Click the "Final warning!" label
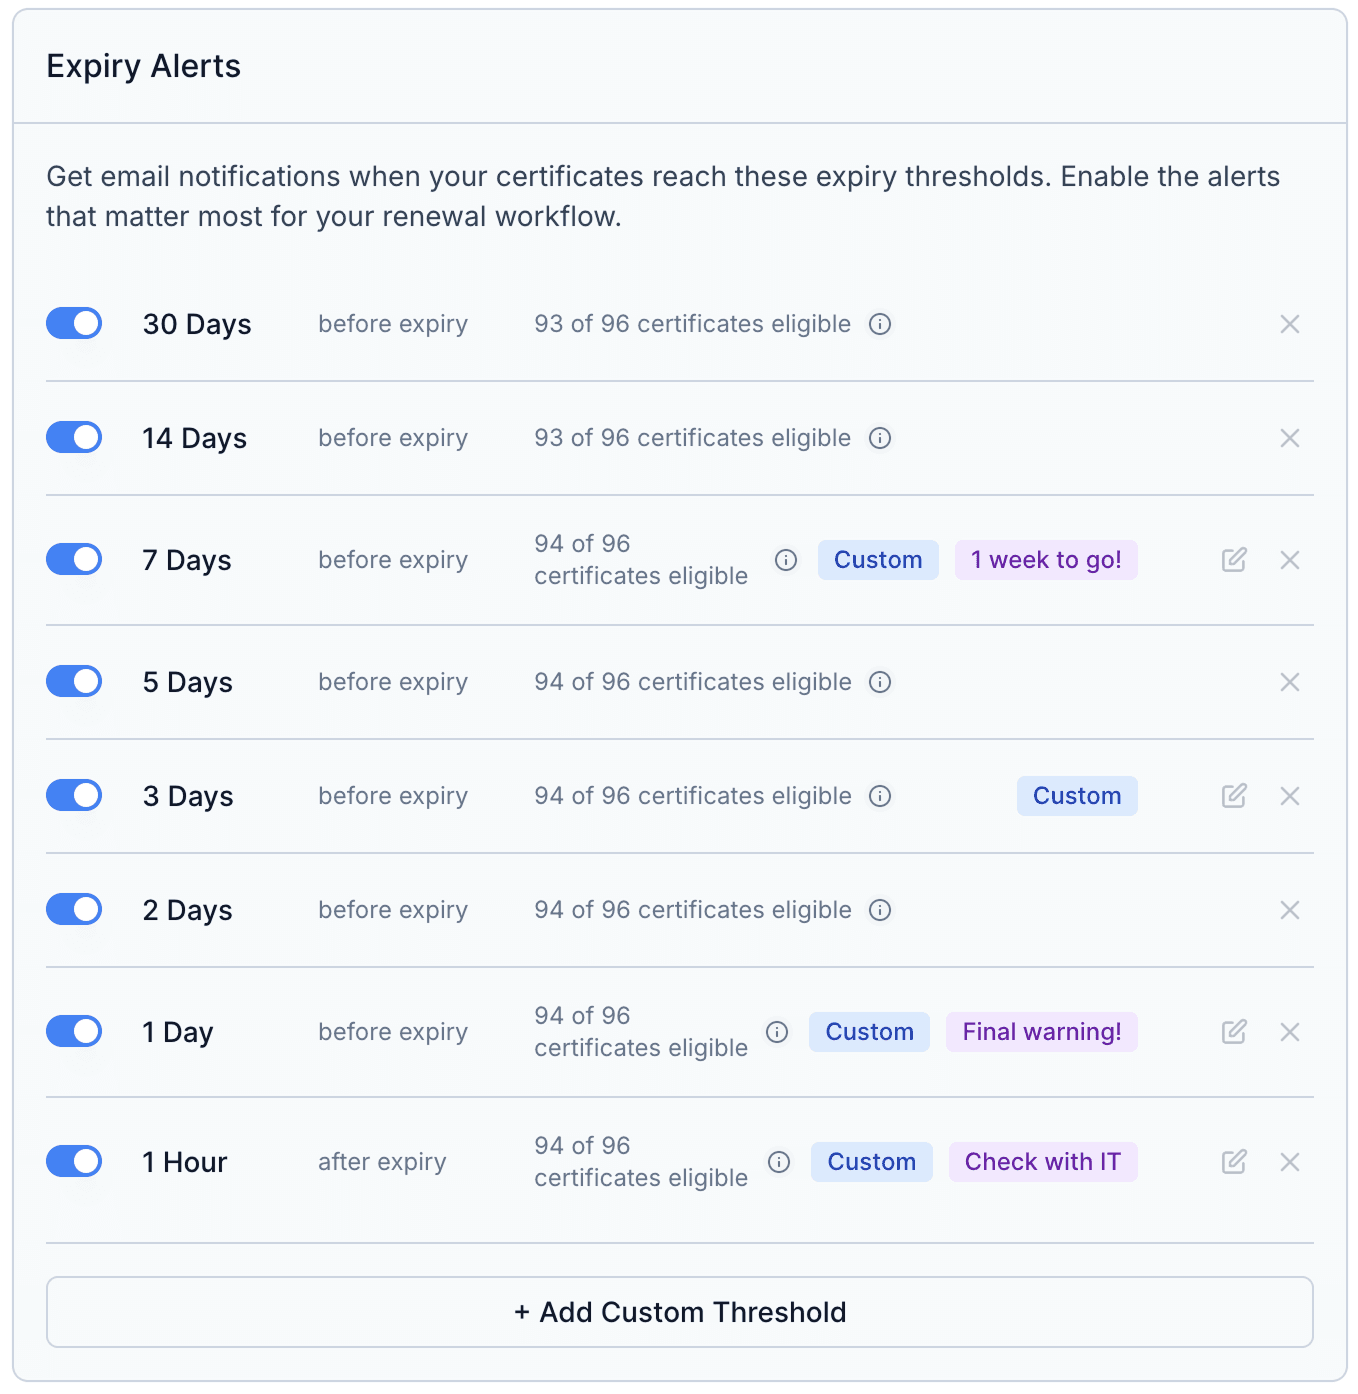 [x=1042, y=1032]
